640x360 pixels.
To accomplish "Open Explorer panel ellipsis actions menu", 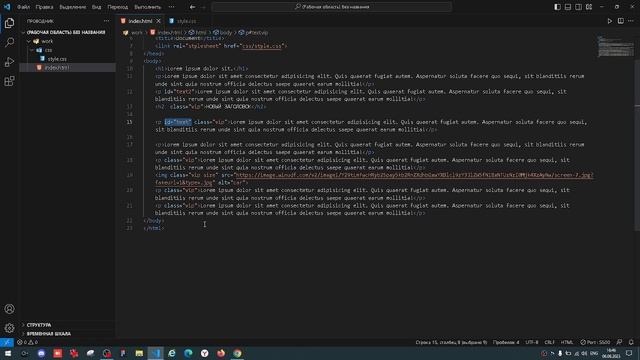I will pyautogui.click(x=107, y=21).
